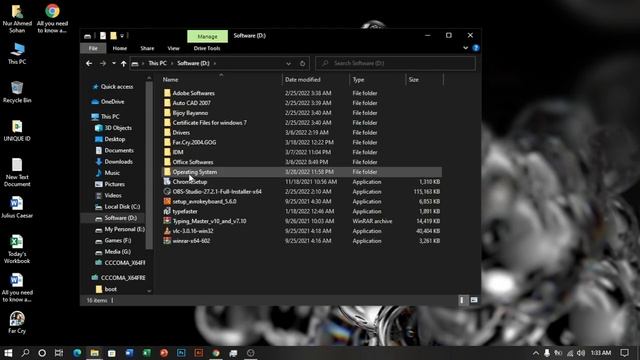Select the typefaster application icon

coord(167,211)
